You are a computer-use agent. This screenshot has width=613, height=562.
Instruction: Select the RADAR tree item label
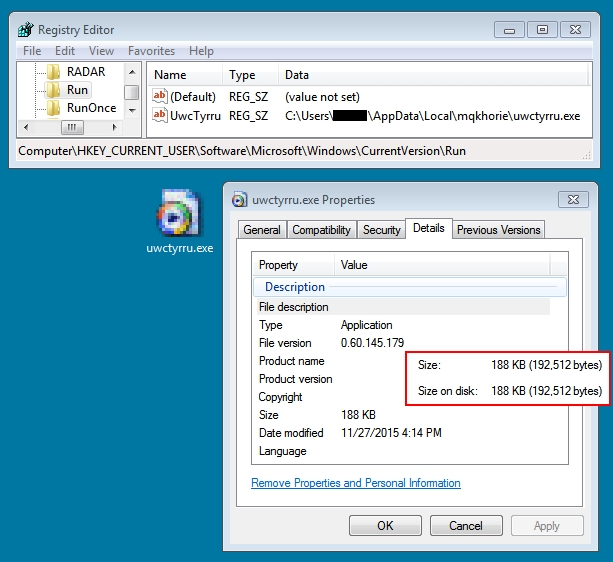(x=86, y=72)
